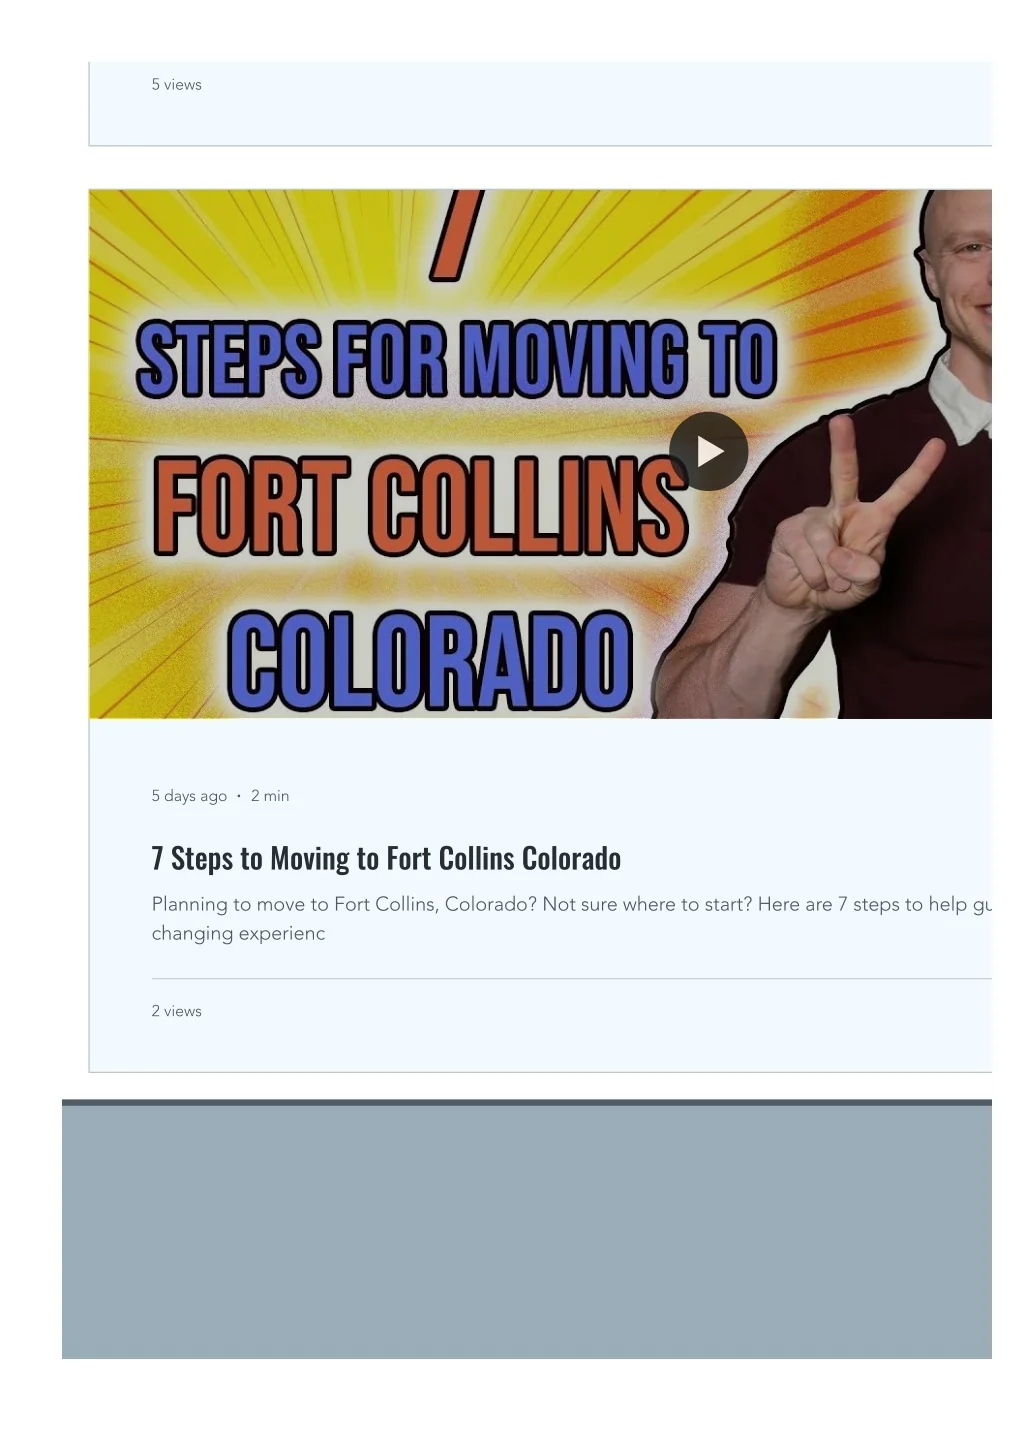Click the blue "COLORADO" text in thumbnail

(x=430, y=662)
